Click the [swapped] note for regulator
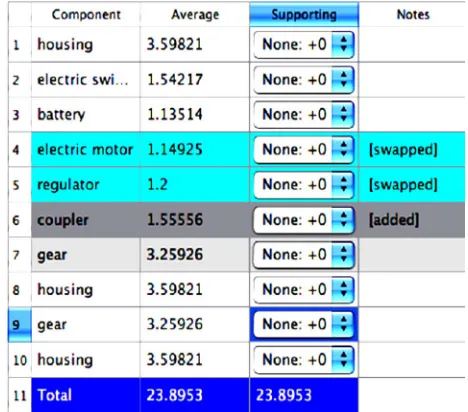Screen dimensions: 468x412 (x=412, y=184)
